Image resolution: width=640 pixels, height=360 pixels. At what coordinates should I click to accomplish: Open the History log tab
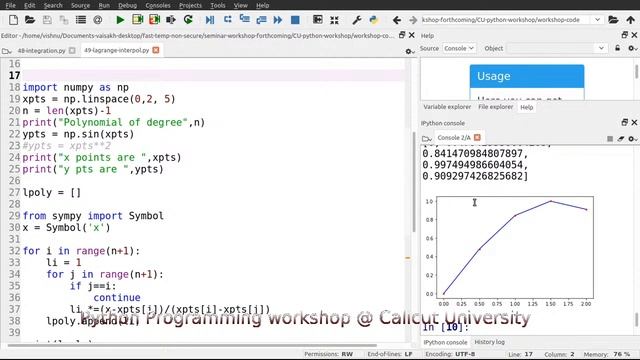[489, 342]
